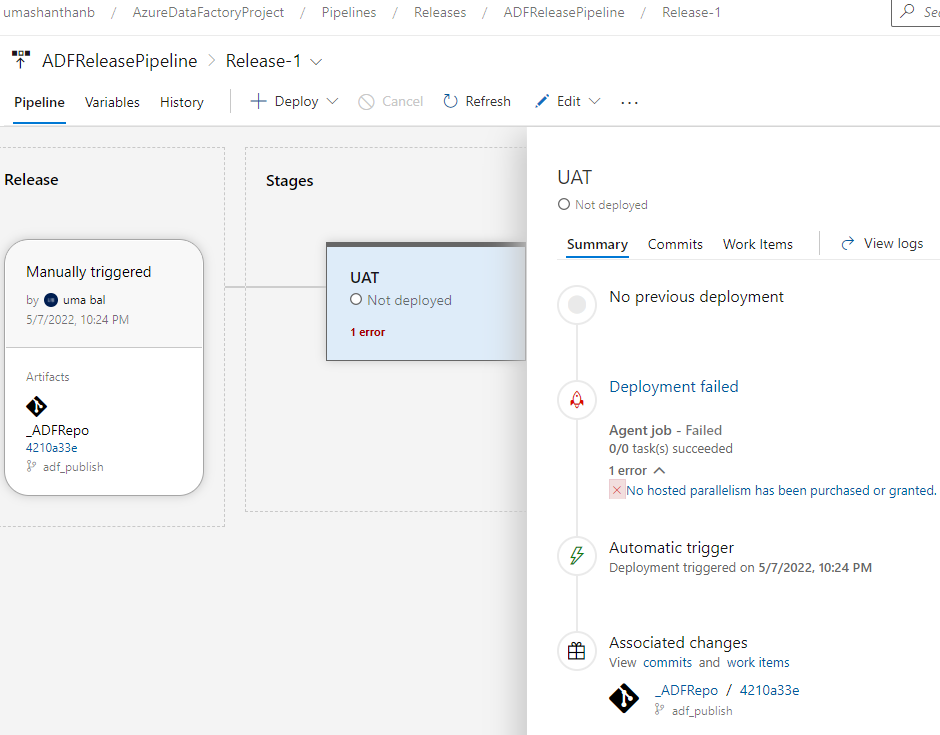Open the more options ellipsis menu
This screenshot has height=735, width=940.
point(629,103)
